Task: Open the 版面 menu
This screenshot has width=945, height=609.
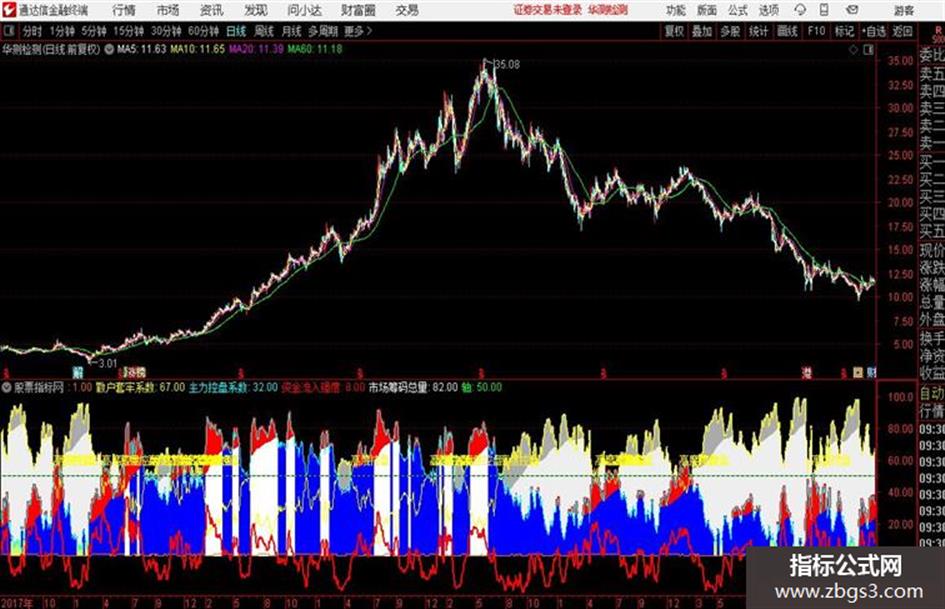Action: point(707,10)
